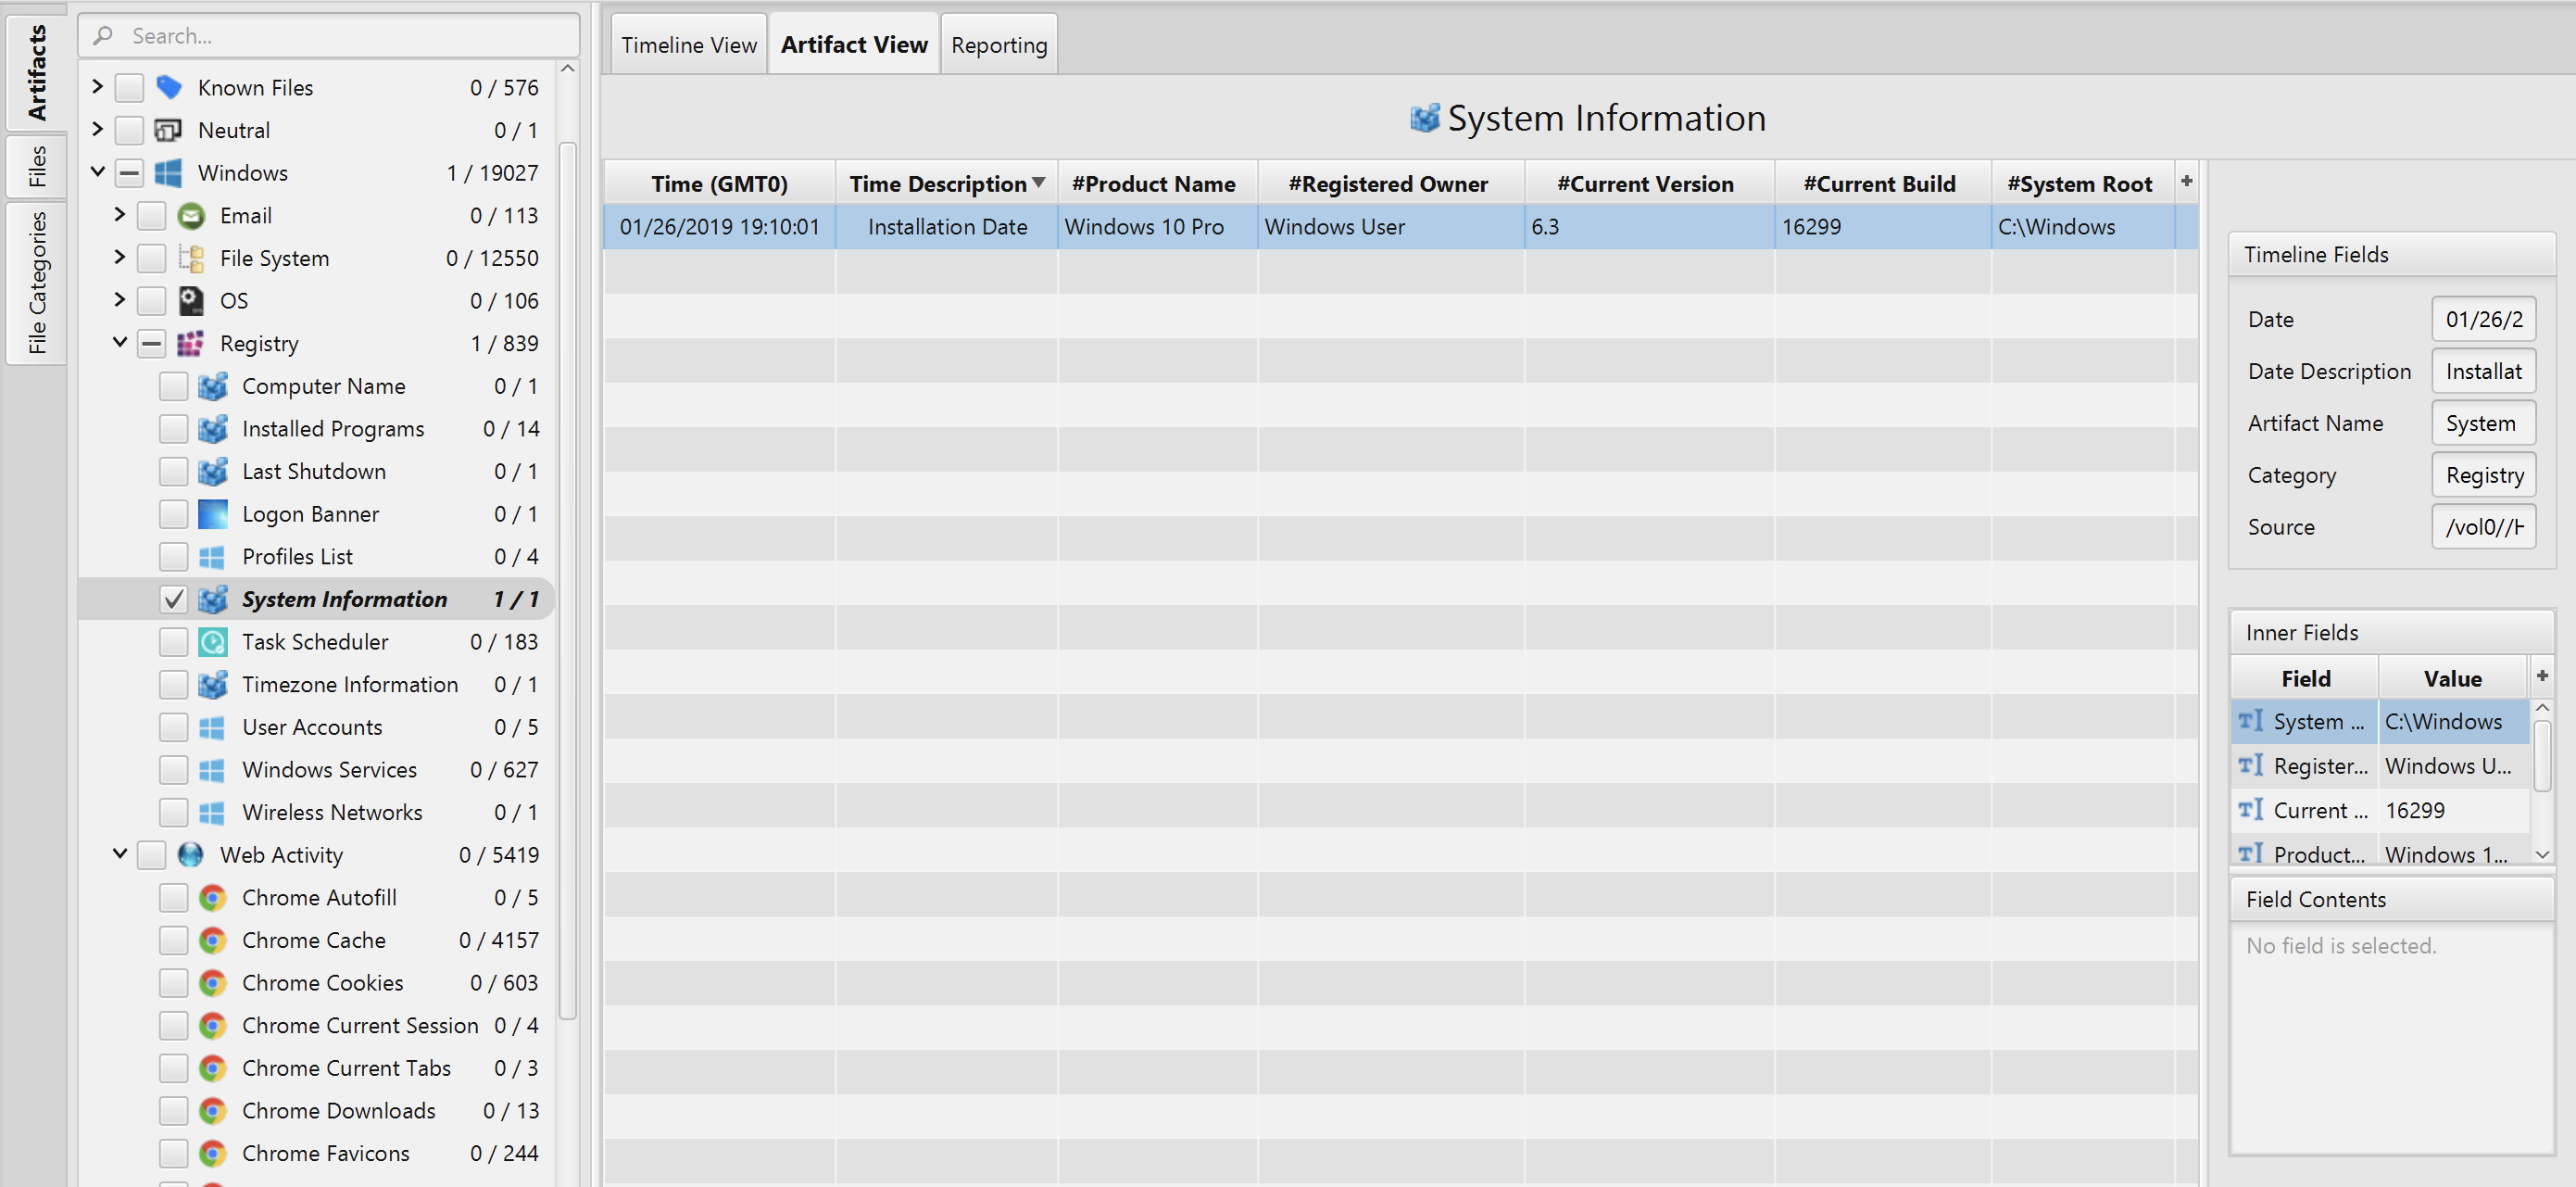Click the Logon Banner blue square icon
This screenshot has height=1187, width=2576.
[x=212, y=514]
